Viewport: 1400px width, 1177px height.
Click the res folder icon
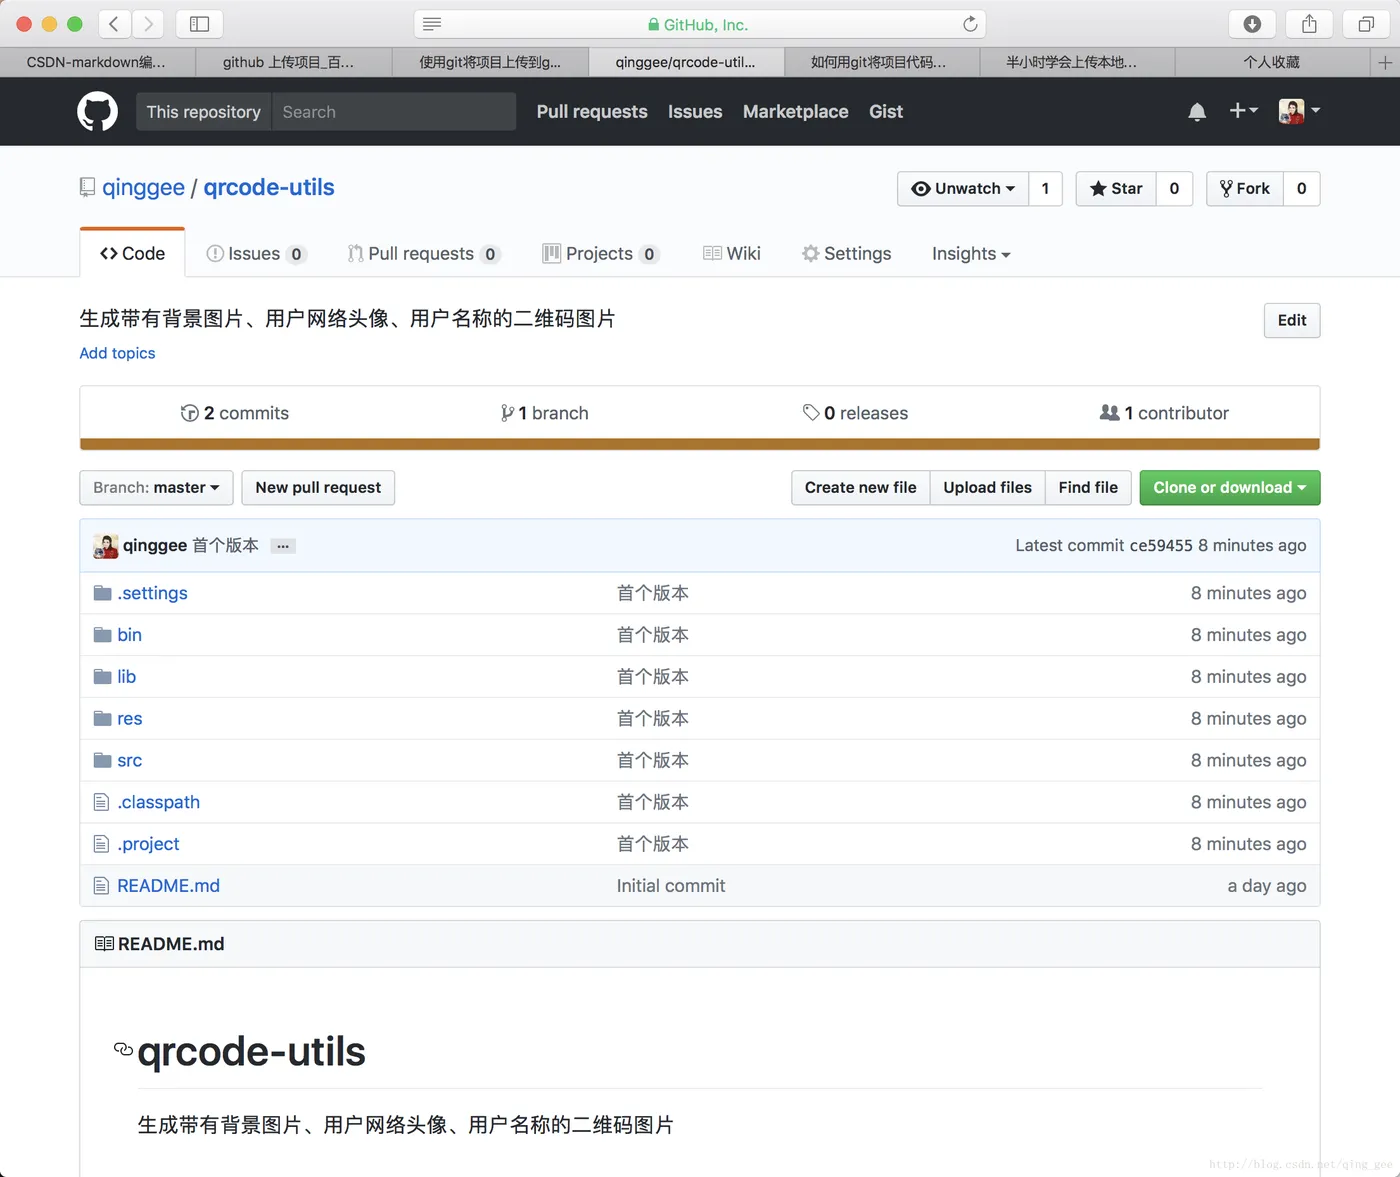pyautogui.click(x=102, y=719)
